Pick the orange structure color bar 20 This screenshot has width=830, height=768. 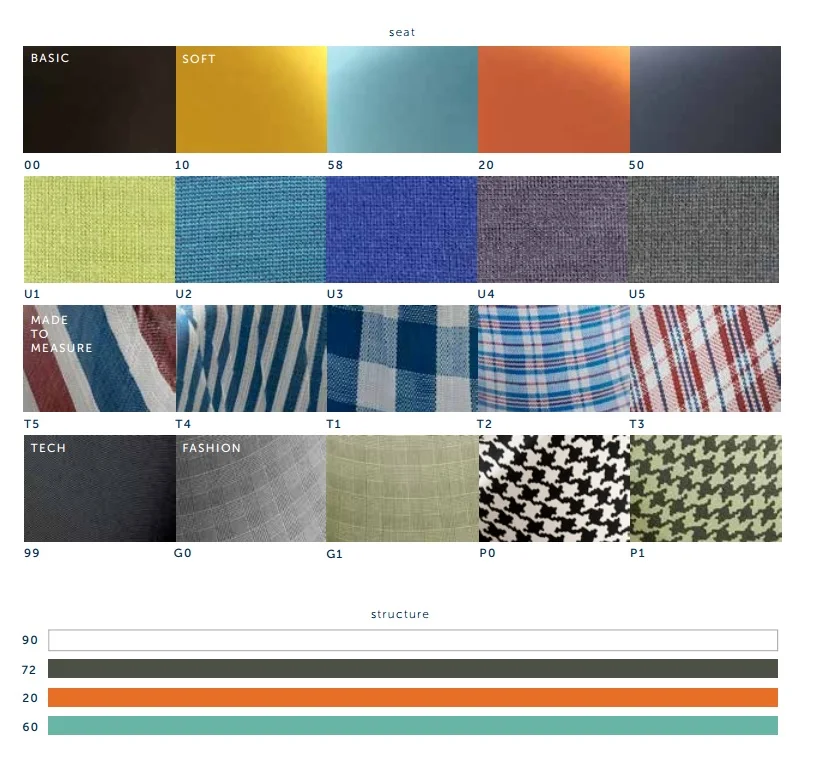tap(413, 698)
